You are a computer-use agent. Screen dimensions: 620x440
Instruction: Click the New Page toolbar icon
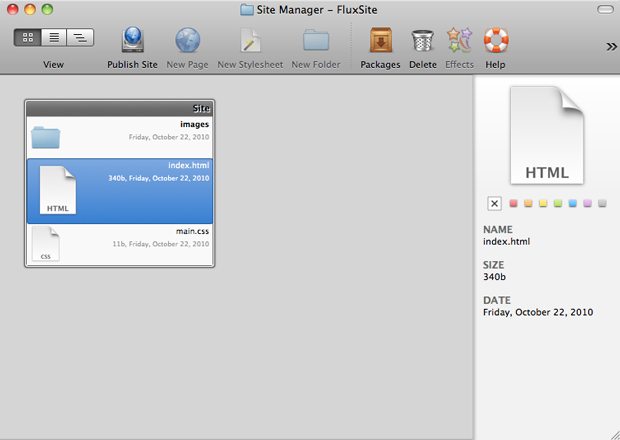click(187, 40)
